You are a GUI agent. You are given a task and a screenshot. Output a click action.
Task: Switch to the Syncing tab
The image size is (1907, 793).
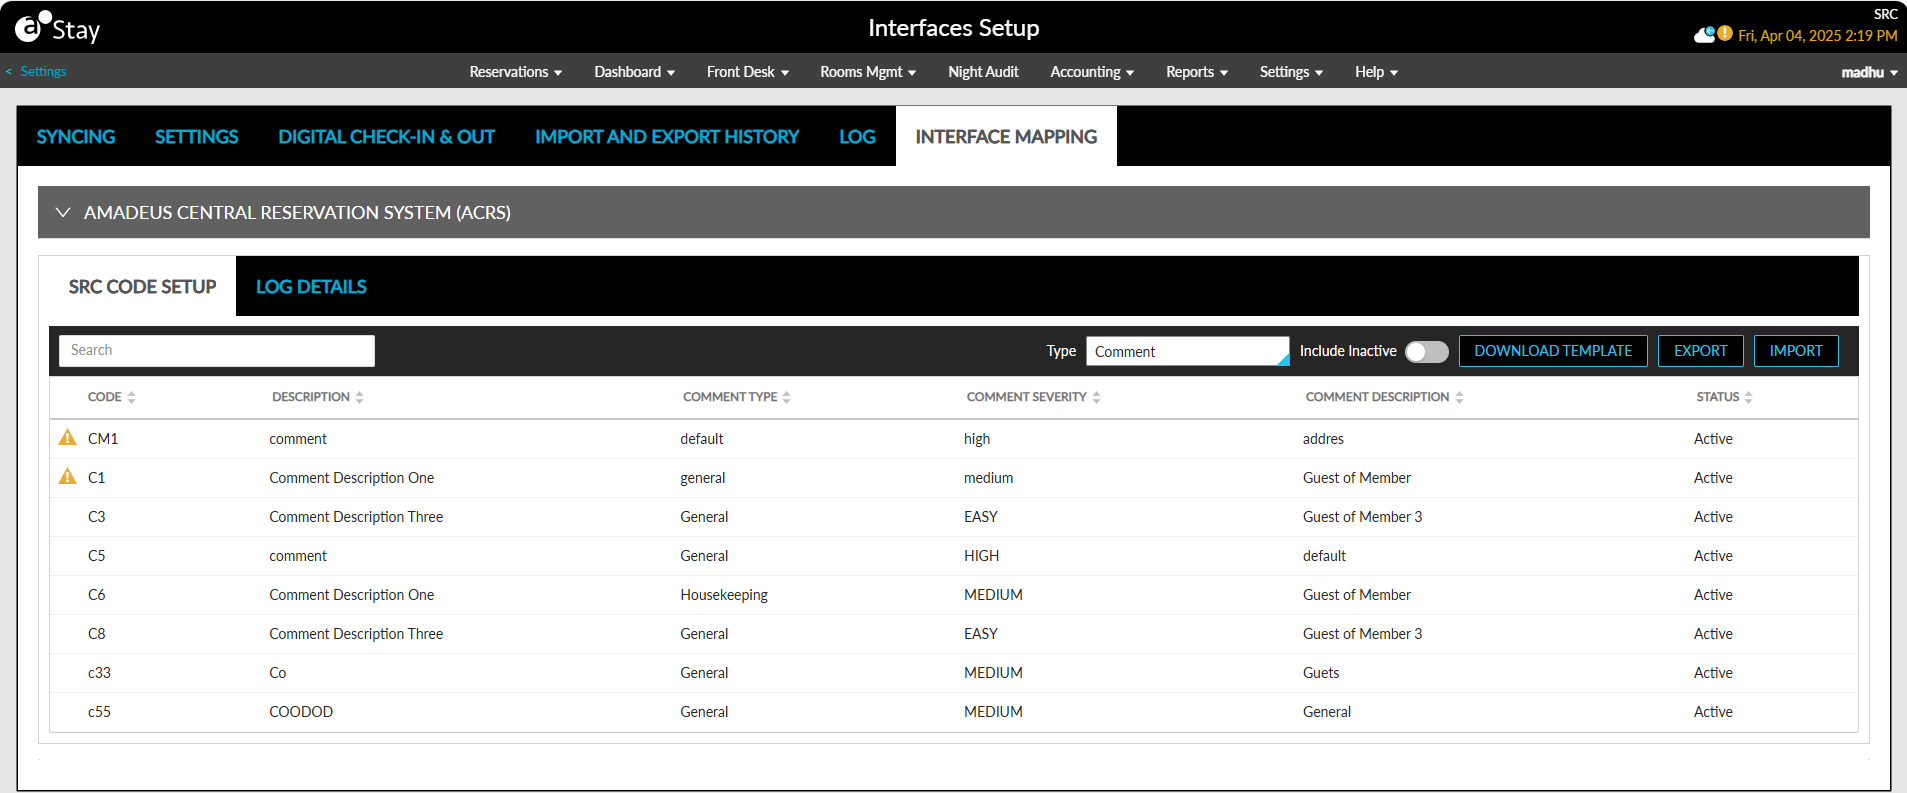pyautogui.click(x=76, y=137)
